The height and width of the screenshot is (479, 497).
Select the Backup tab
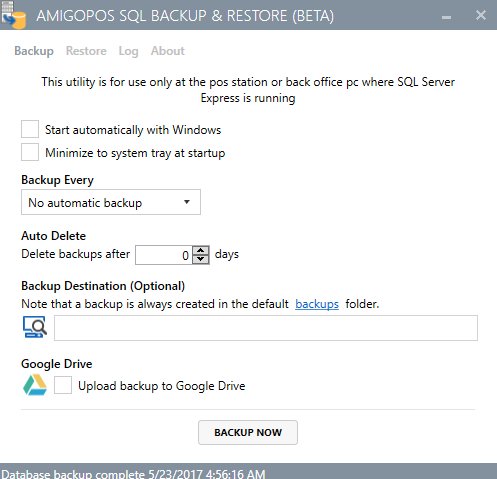(34, 51)
